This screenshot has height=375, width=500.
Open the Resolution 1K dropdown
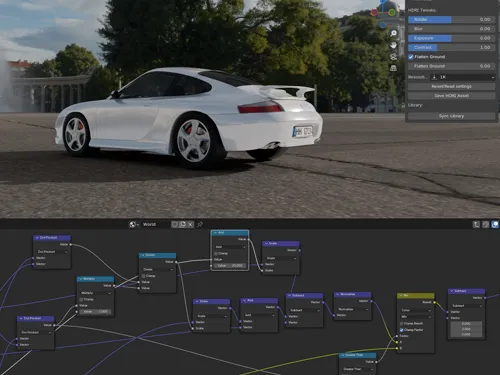click(463, 77)
